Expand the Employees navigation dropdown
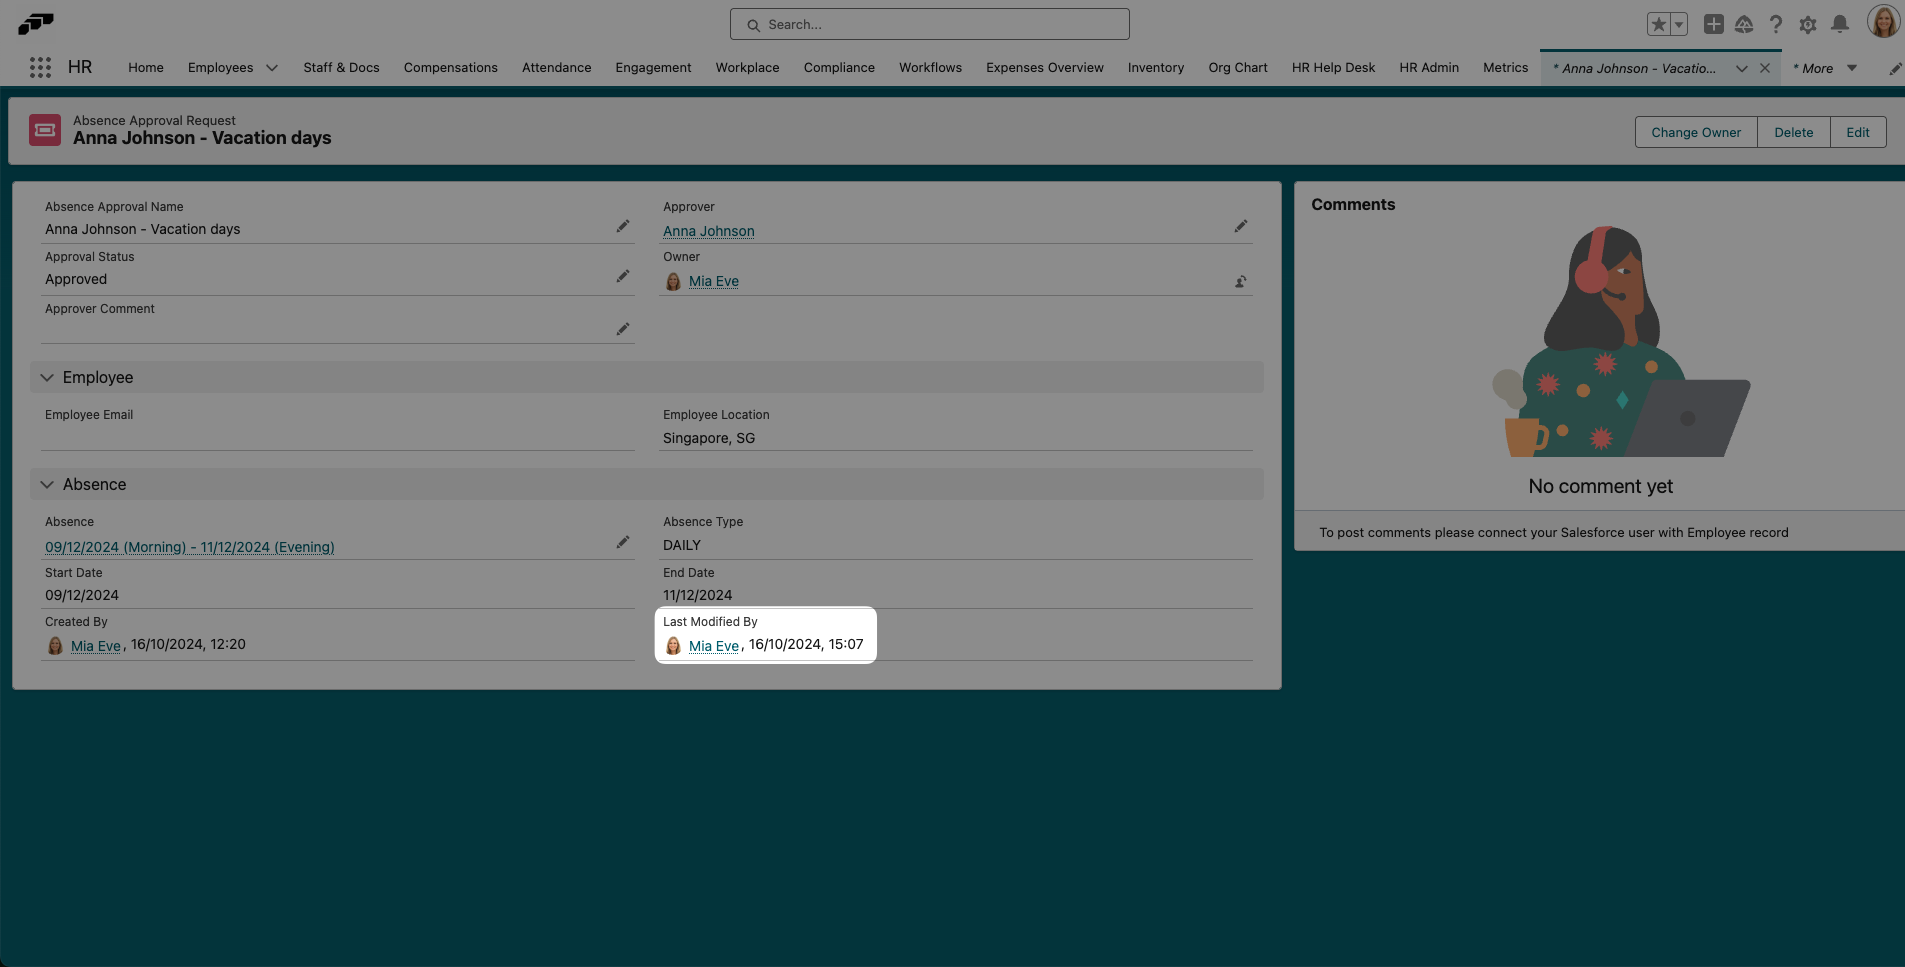 tap(271, 67)
